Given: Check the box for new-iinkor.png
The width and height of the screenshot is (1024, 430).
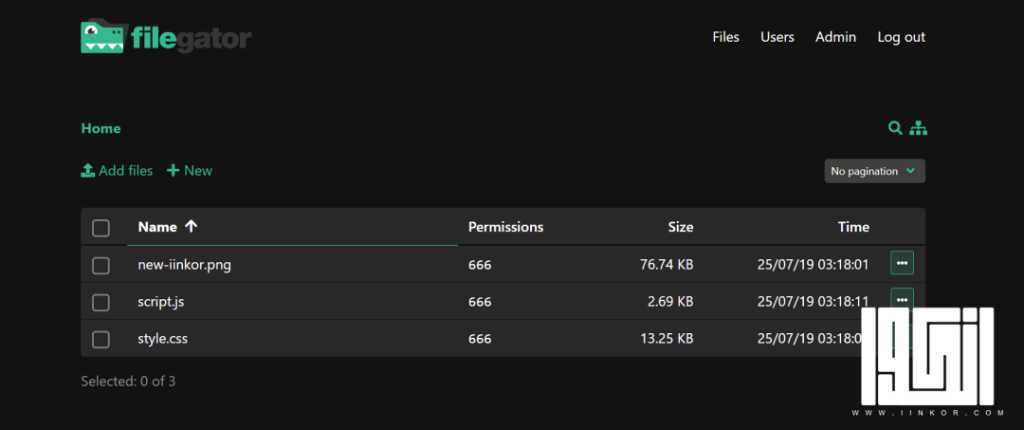Looking at the screenshot, I should (x=101, y=265).
